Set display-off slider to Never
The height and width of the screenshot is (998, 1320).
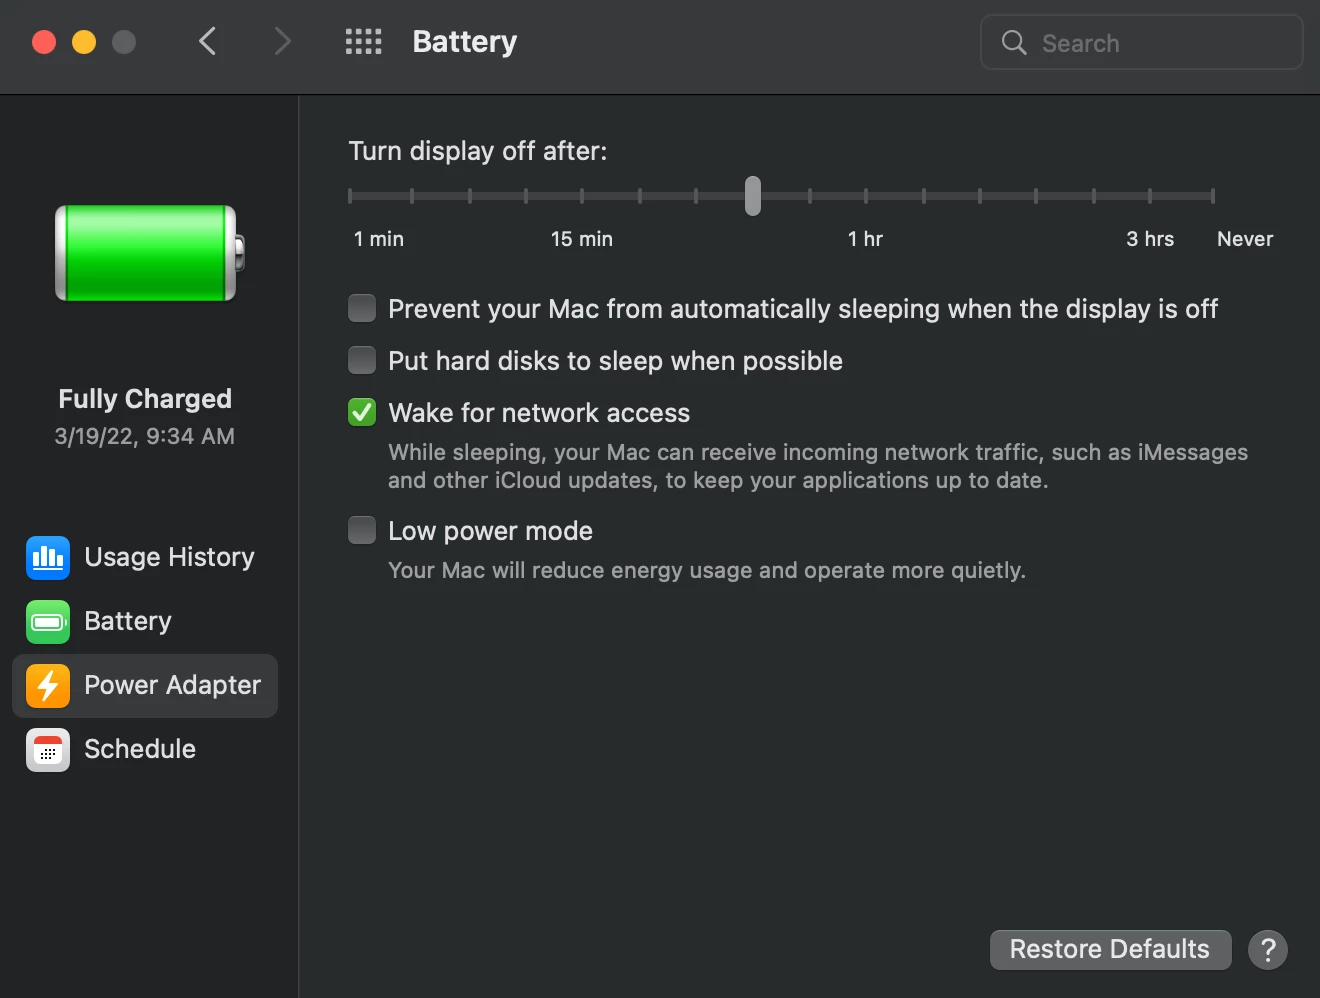[x=1213, y=196]
